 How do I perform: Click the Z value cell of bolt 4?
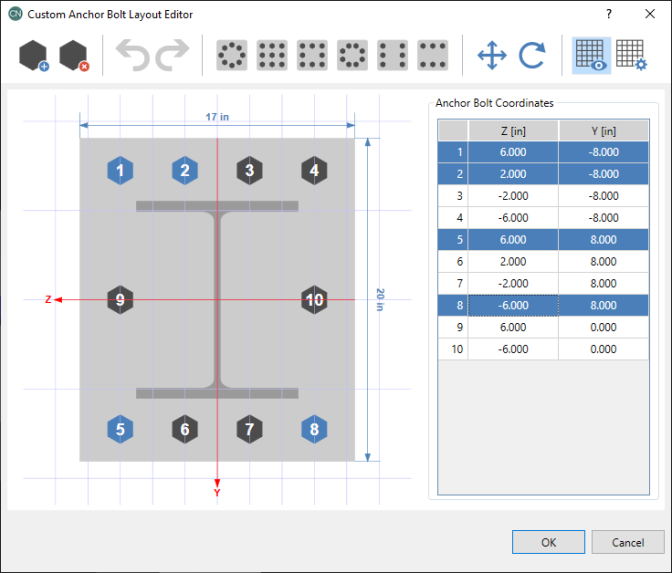coord(513,217)
